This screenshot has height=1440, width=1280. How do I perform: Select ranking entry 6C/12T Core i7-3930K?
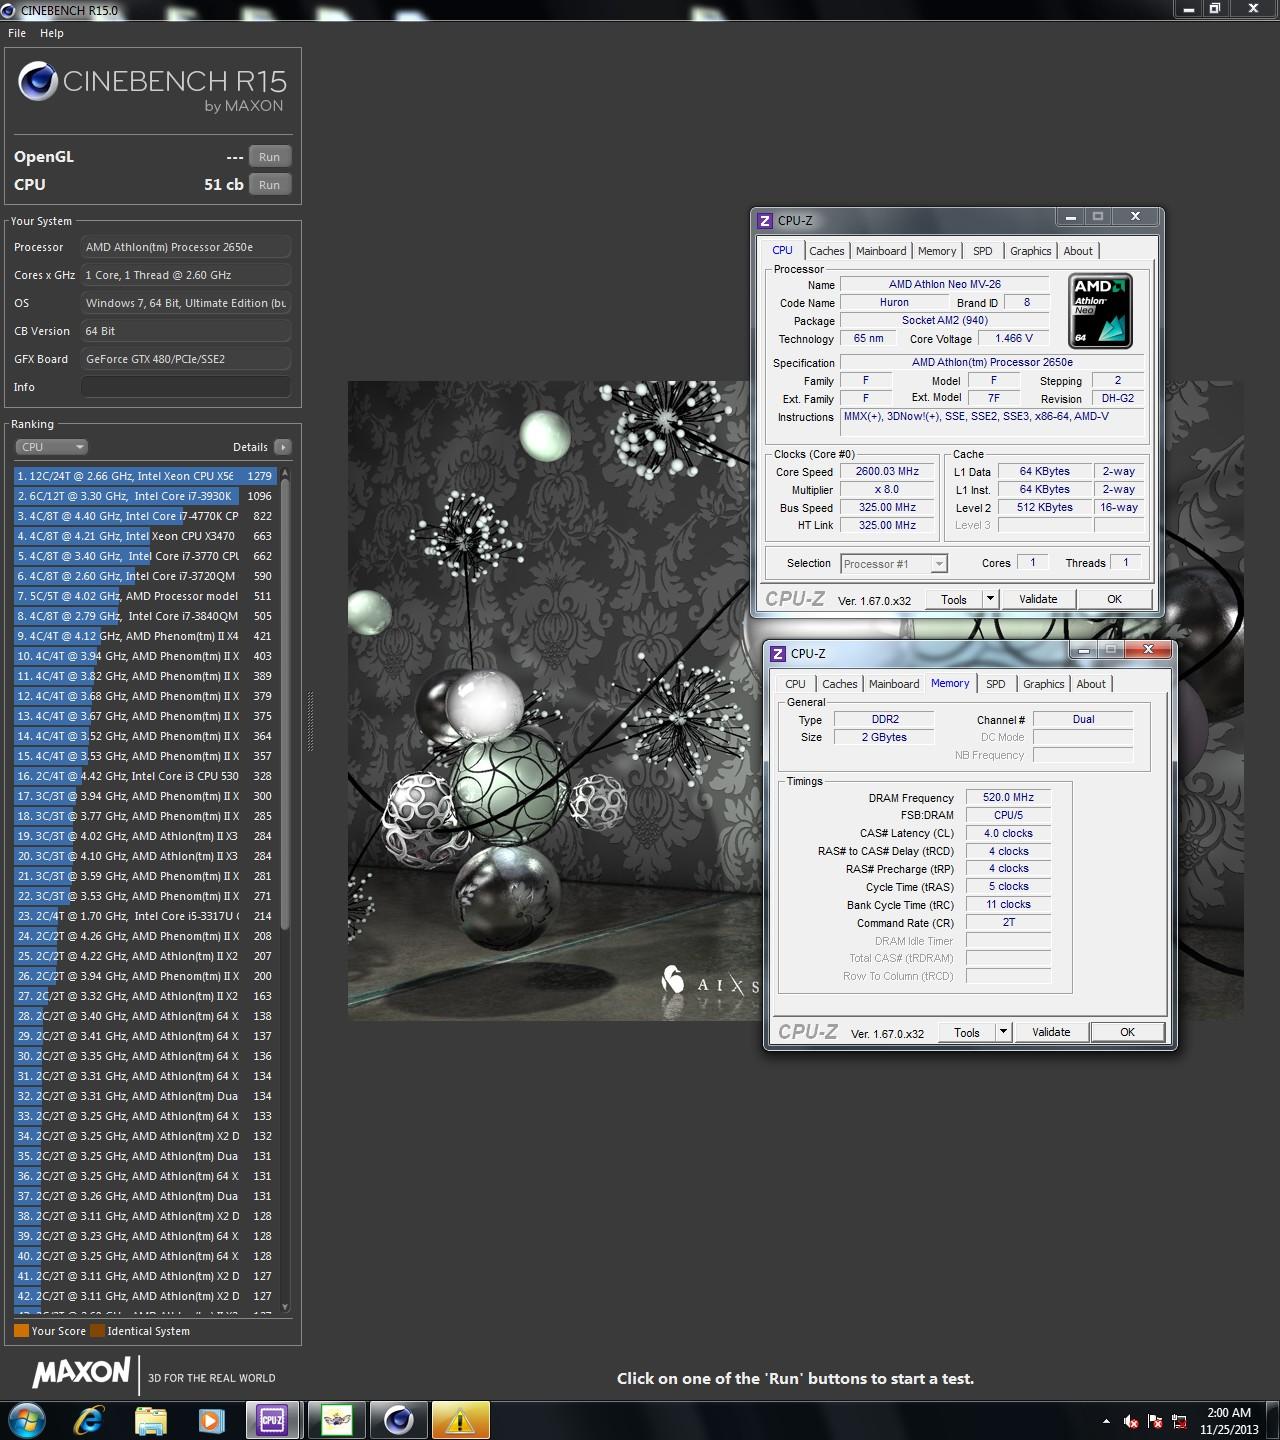click(x=145, y=496)
